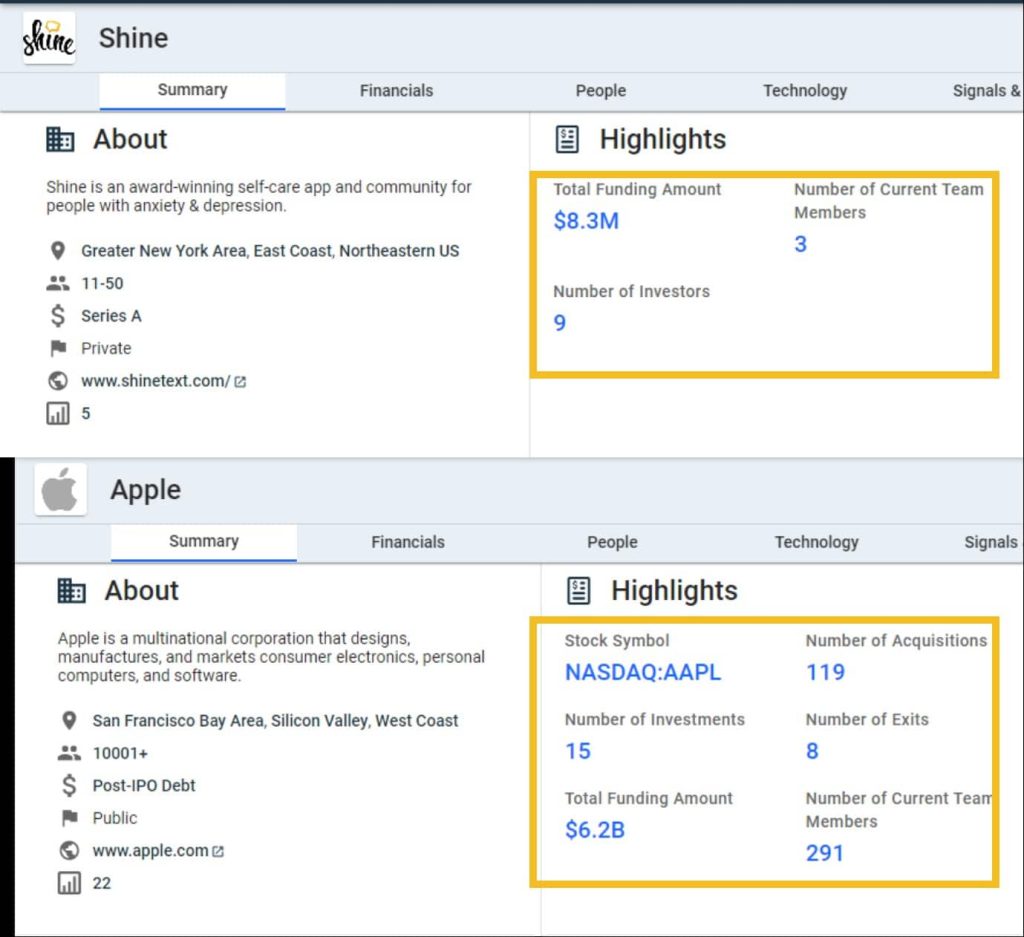Click Apple's number of acquisitions 119

click(x=825, y=672)
